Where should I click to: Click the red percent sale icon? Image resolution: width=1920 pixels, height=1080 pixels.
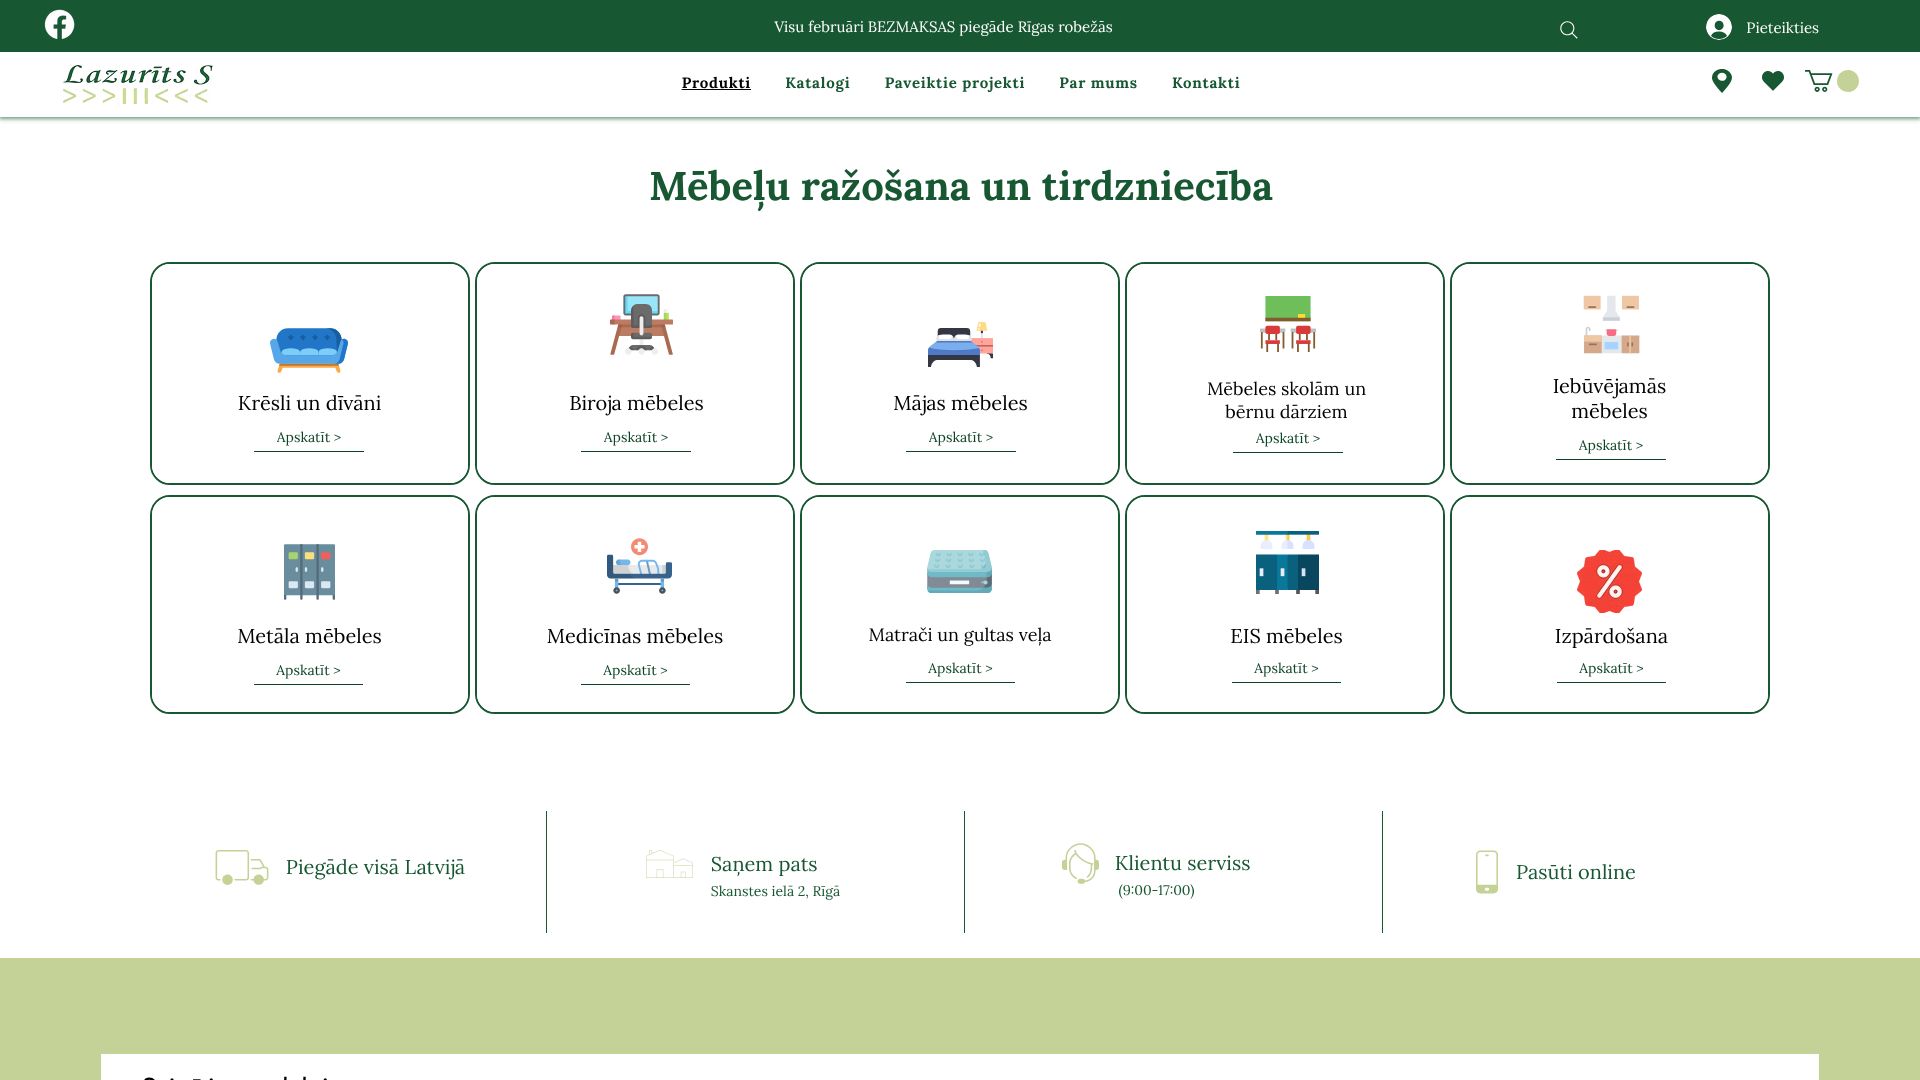[1609, 580]
